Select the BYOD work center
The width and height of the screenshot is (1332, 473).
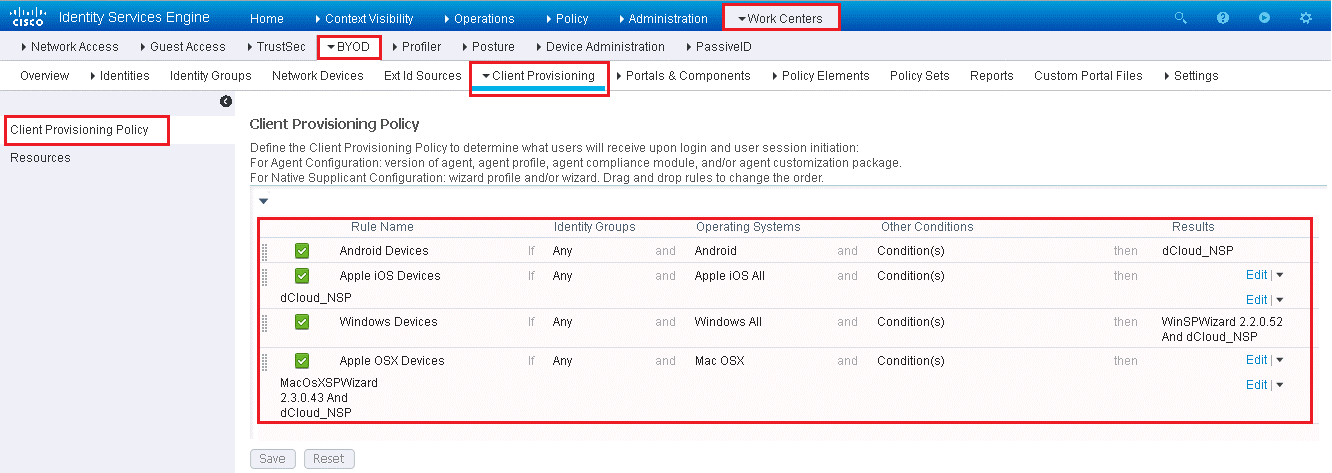(348, 47)
